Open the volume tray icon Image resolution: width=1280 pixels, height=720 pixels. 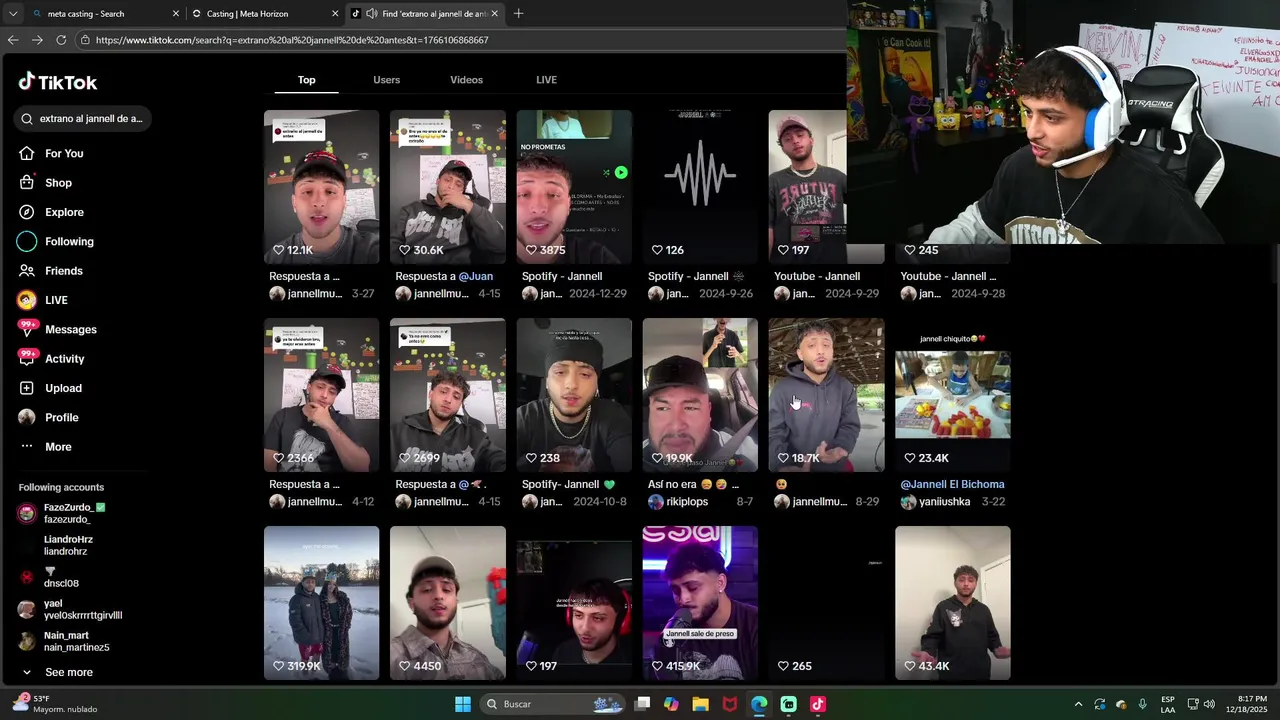(x=1209, y=704)
